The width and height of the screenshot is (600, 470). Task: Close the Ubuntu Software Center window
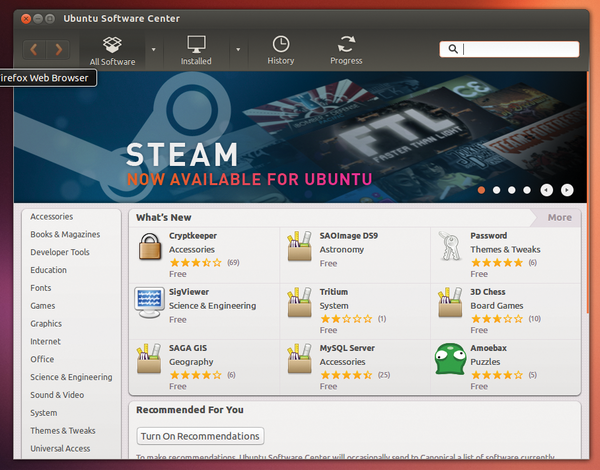(x=26, y=18)
